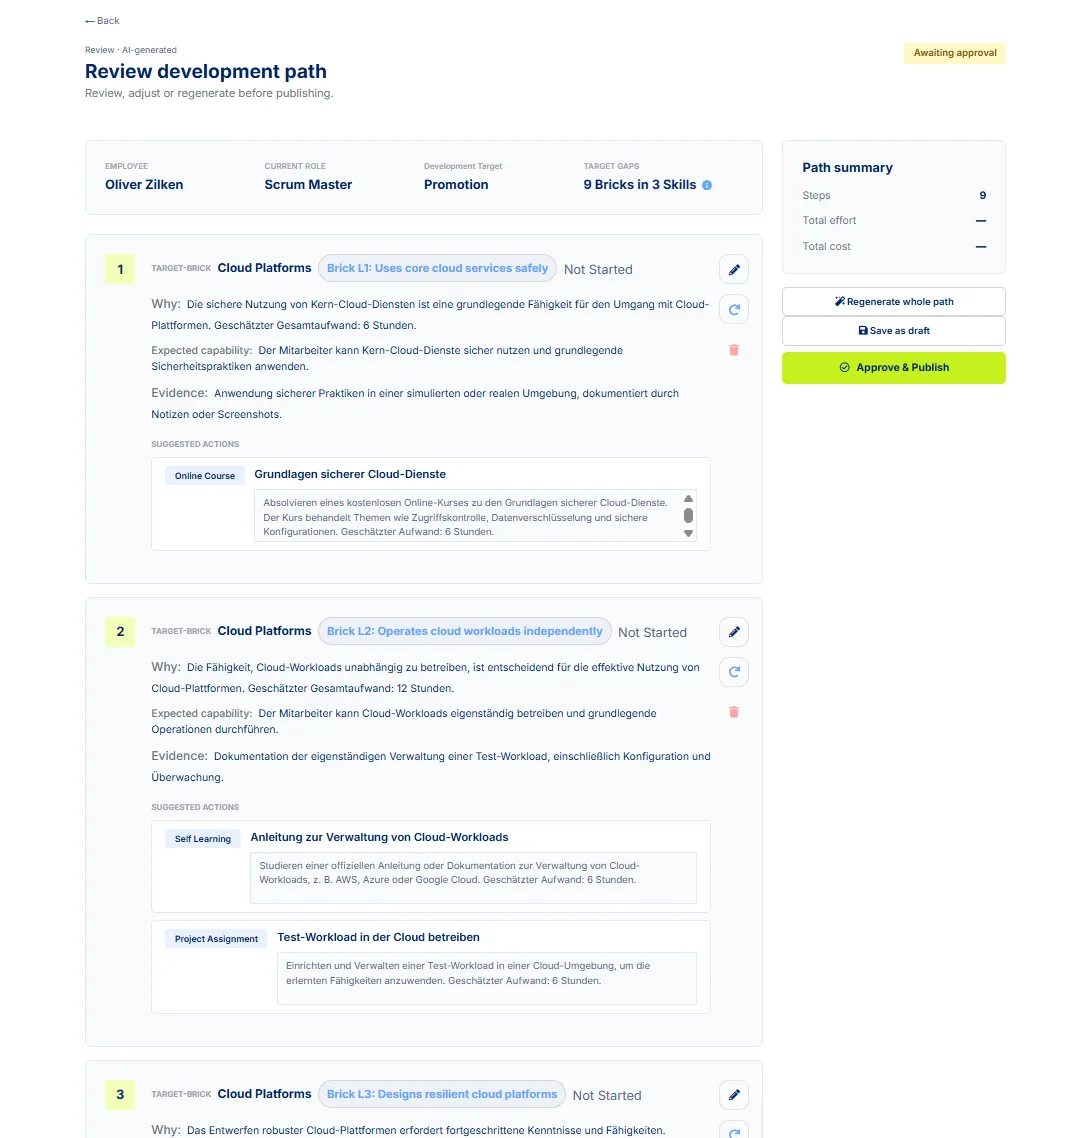
Task: Edit step 1 with its pencil icon
Action: coord(734,269)
